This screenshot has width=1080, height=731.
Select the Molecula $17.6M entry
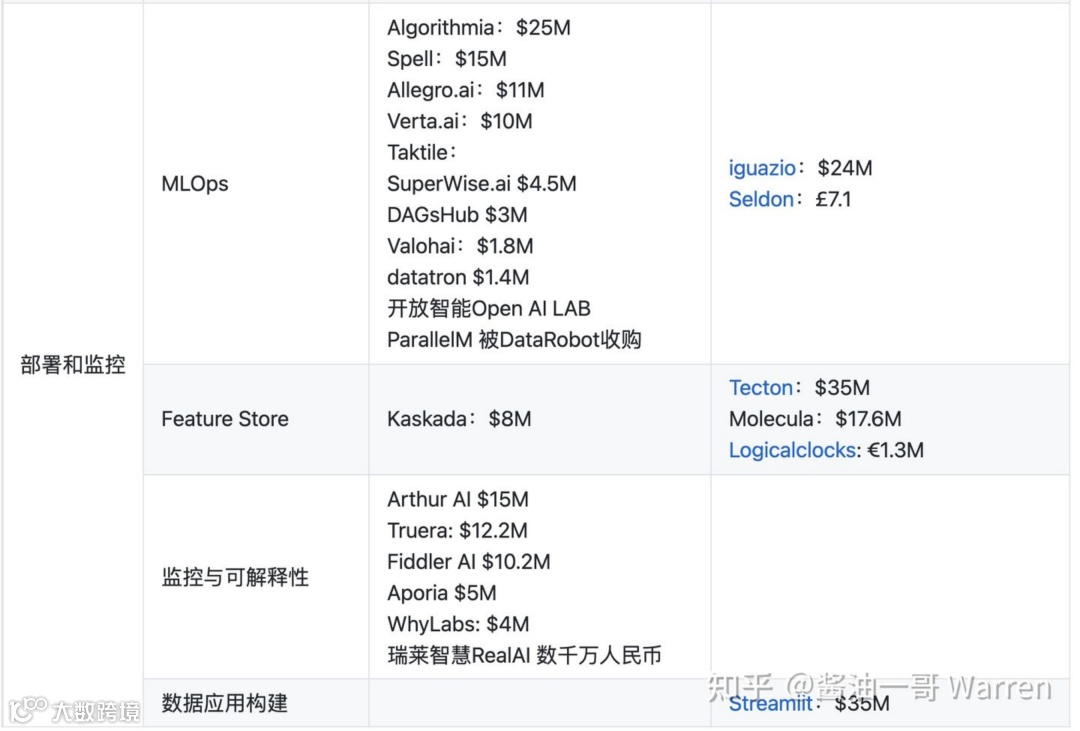[x=815, y=419]
